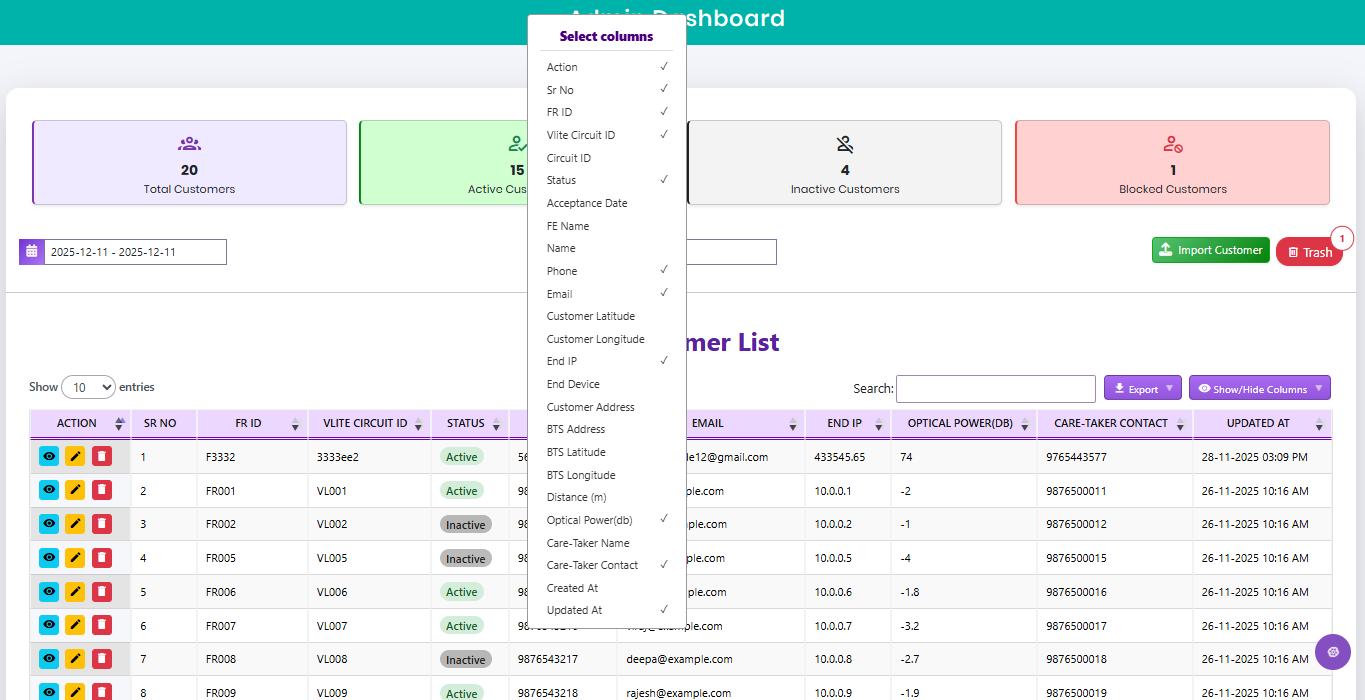This screenshot has height=700, width=1365.
Task: Focus the table Search input box
Action: (996, 388)
